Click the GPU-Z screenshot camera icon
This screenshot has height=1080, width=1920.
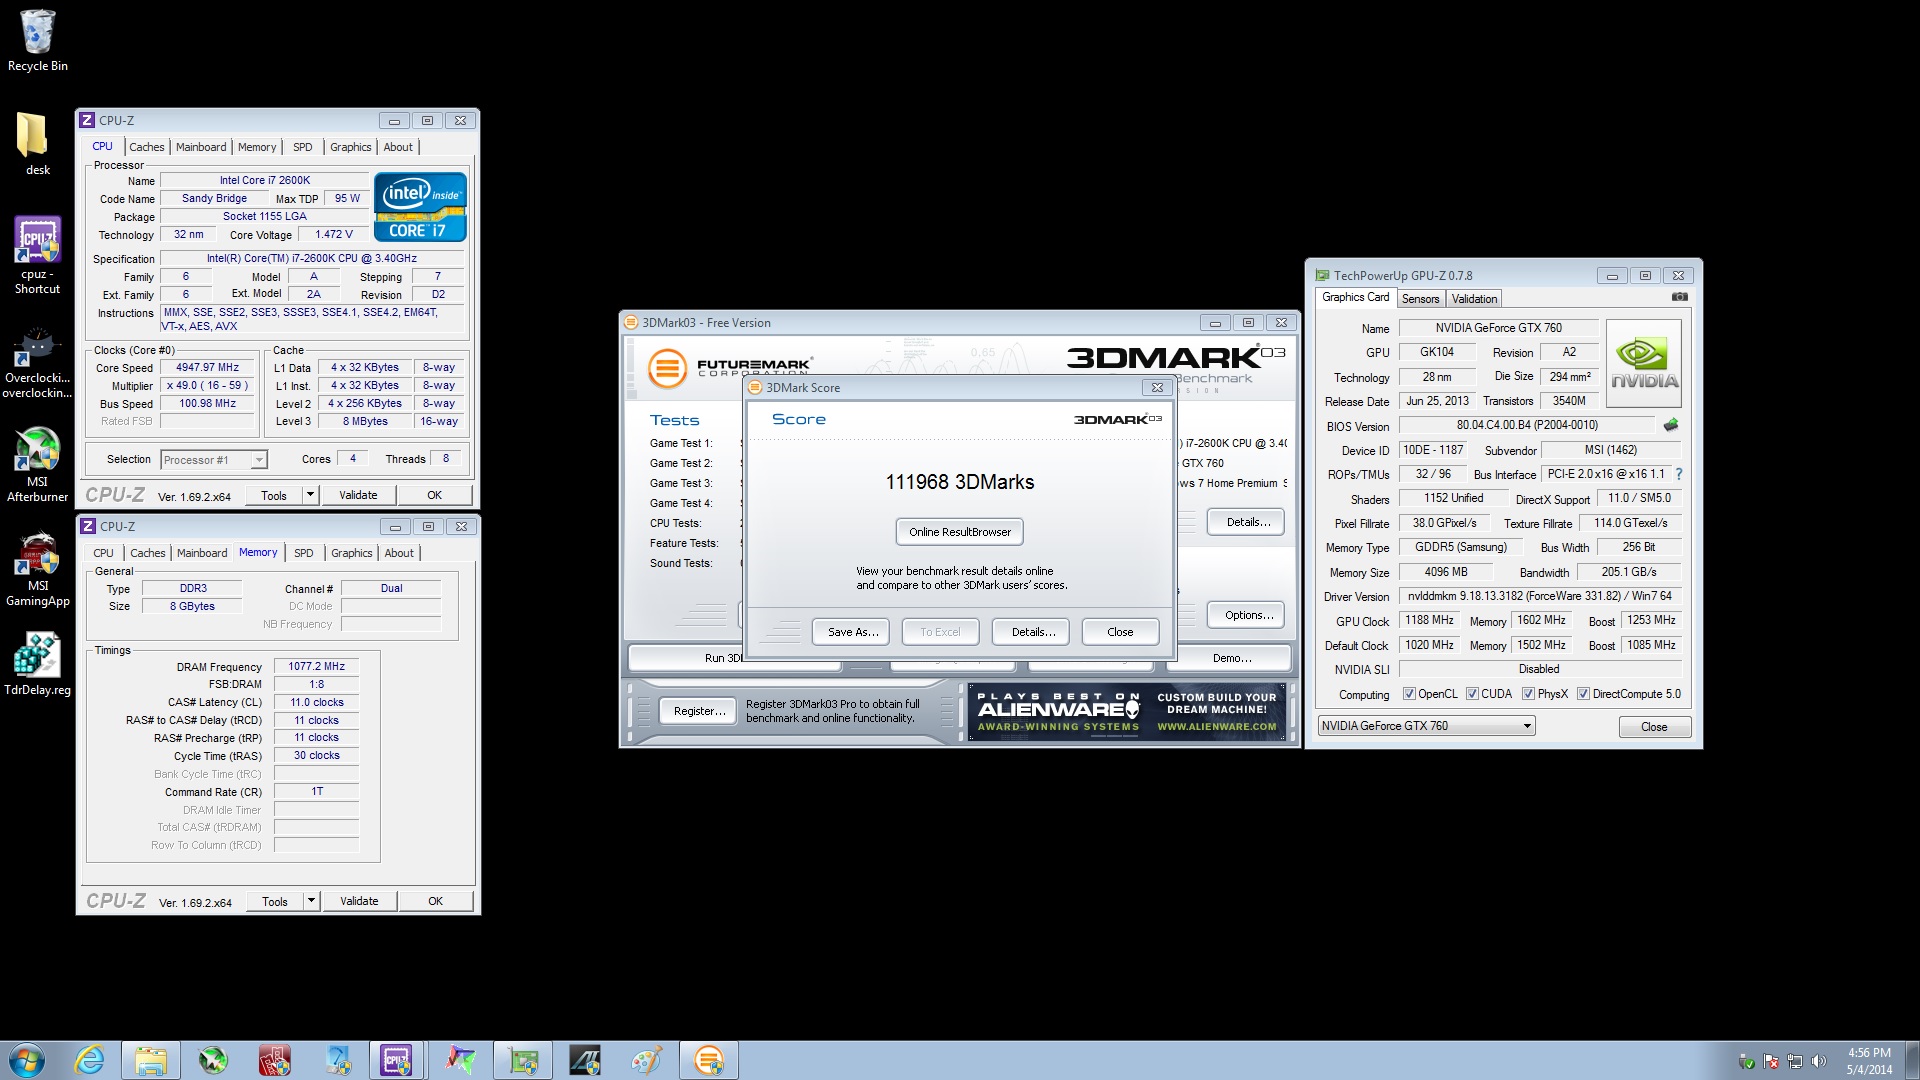(x=1680, y=297)
